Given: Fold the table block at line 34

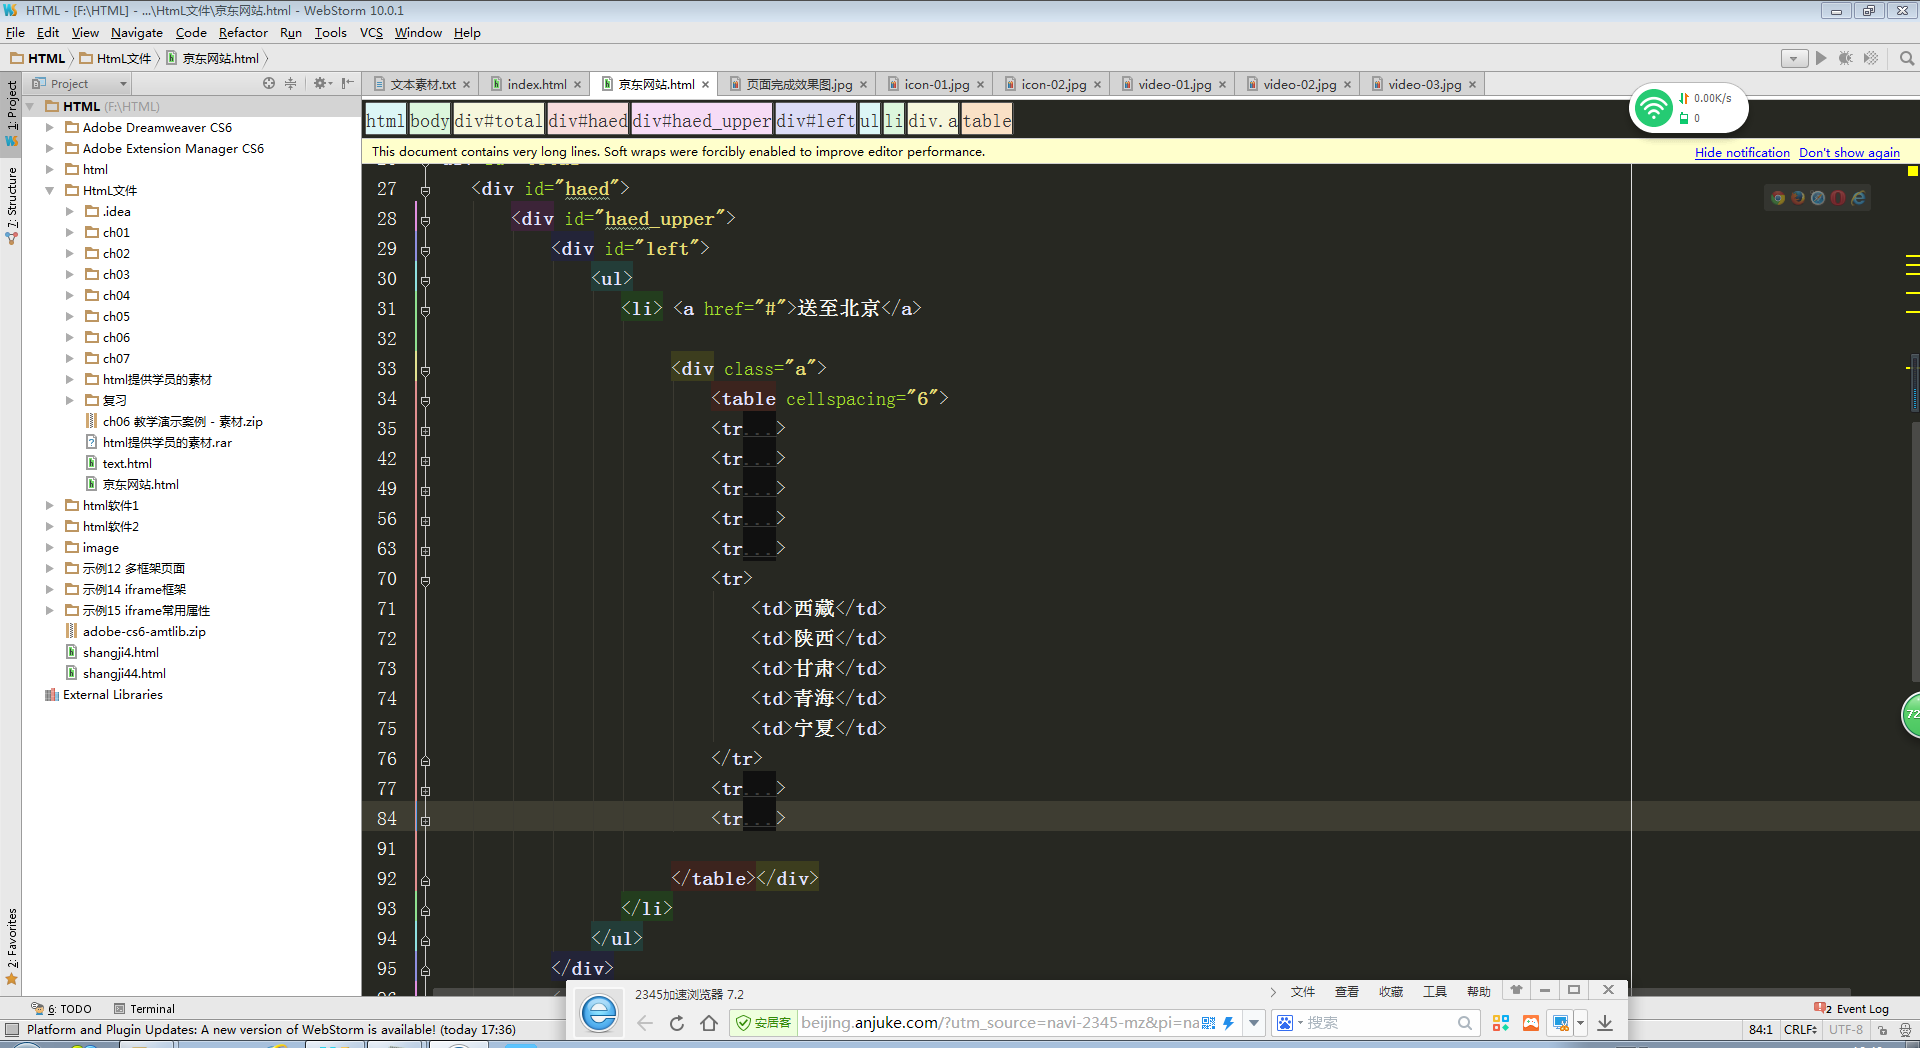Looking at the screenshot, I should pos(425,401).
